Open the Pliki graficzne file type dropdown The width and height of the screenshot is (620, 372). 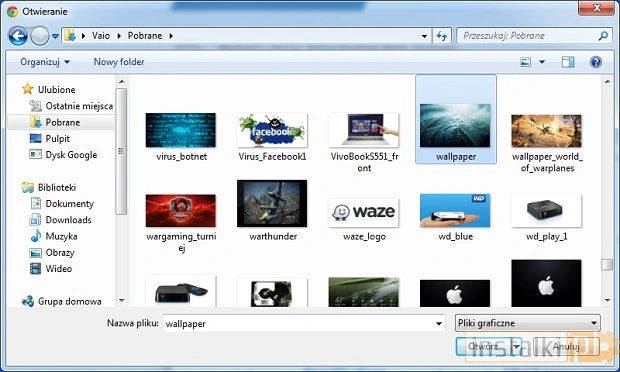(x=527, y=323)
